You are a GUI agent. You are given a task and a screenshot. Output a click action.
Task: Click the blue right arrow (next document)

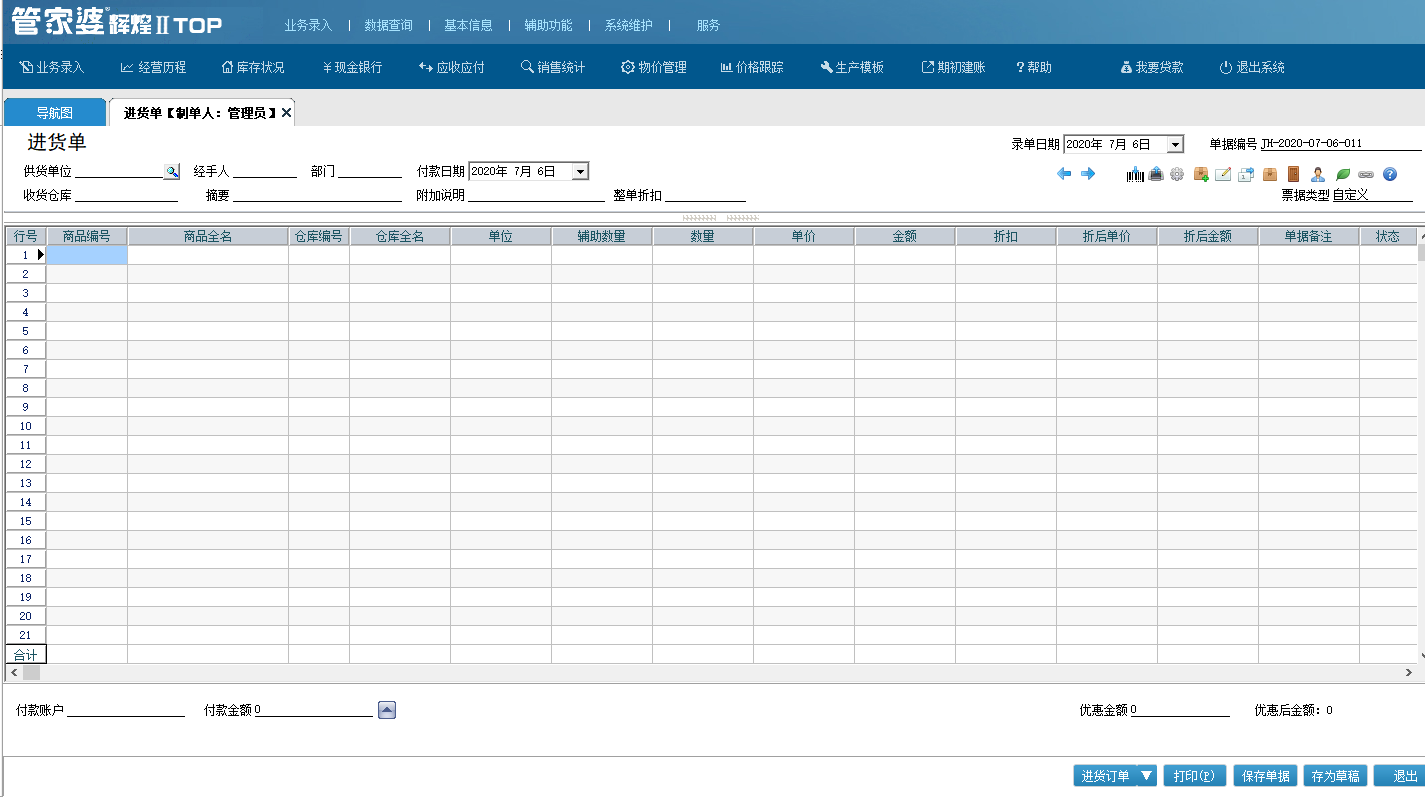[x=1088, y=174]
